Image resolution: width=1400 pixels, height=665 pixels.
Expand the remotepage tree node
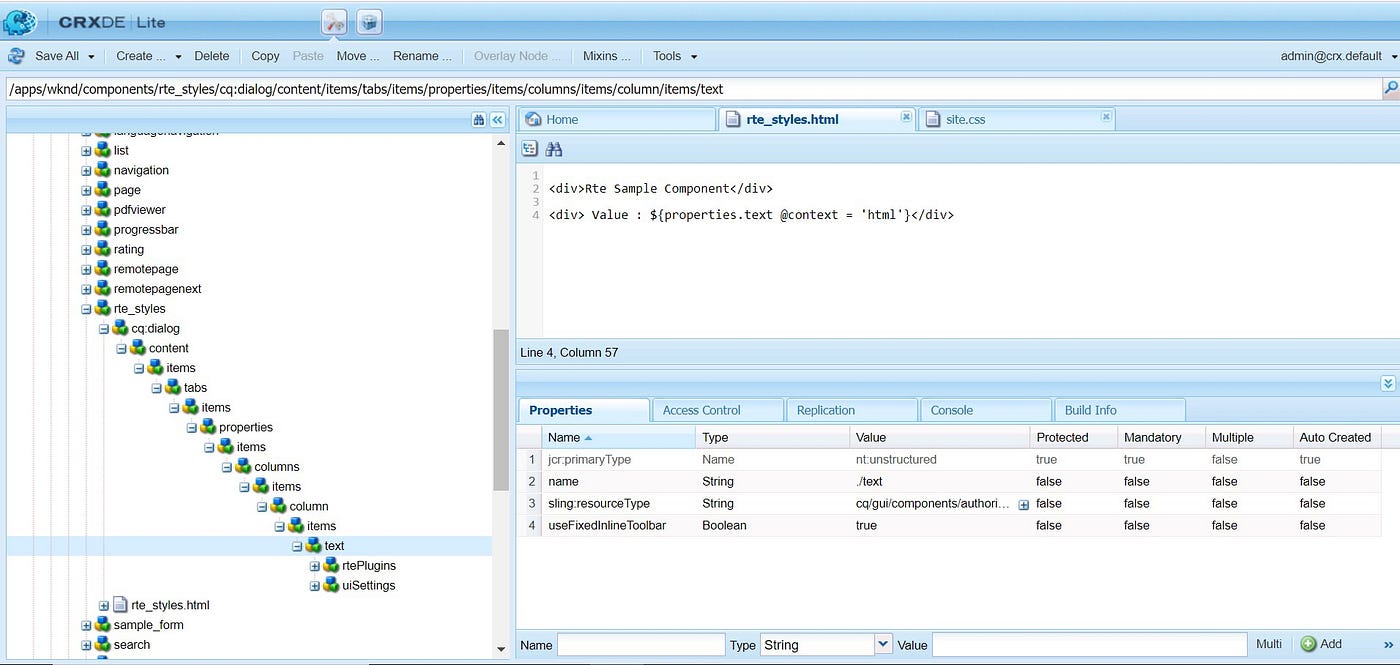pyautogui.click(x=86, y=269)
